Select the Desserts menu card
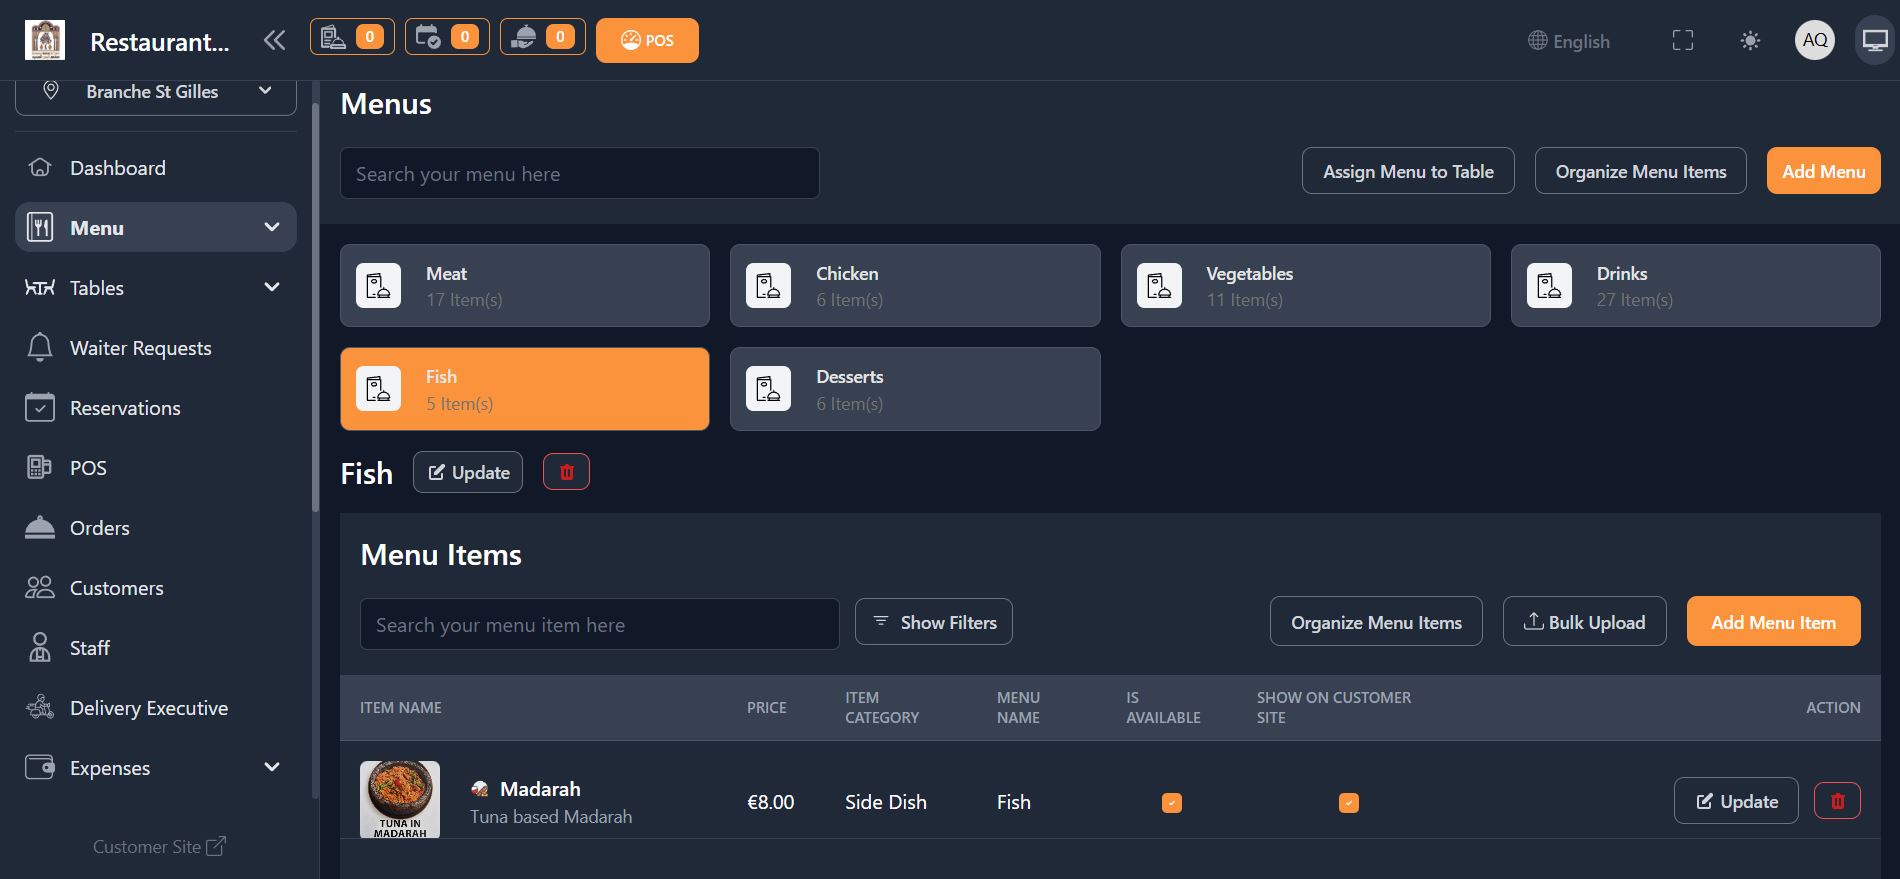Screen dimensions: 1900x879 tap(914, 389)
